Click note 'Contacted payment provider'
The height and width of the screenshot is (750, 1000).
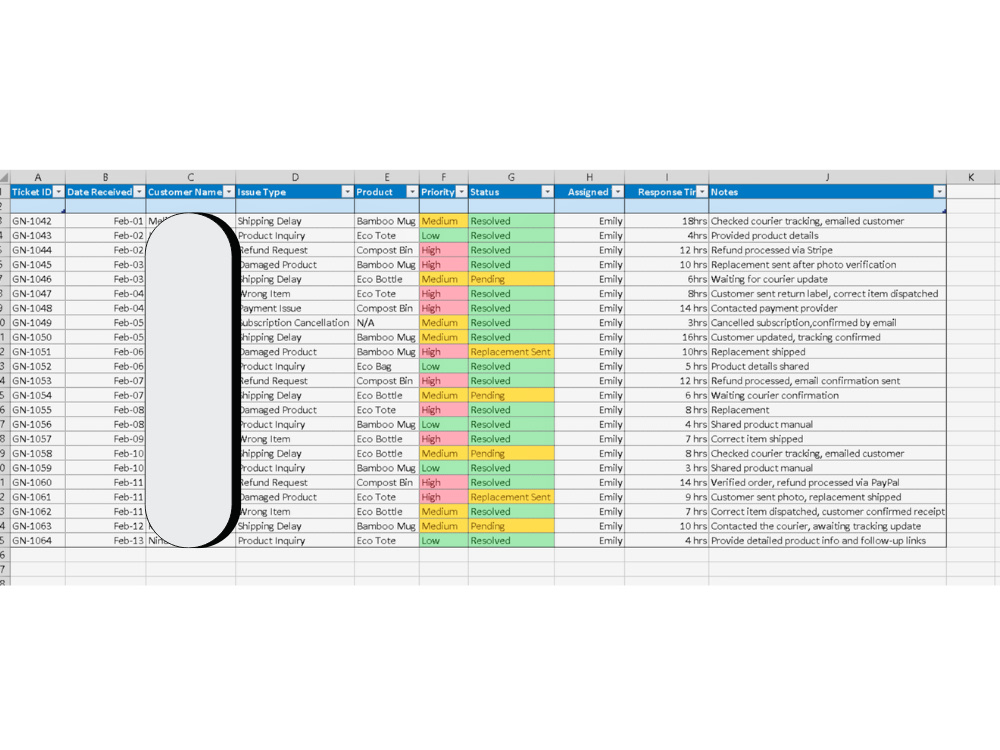[774, 308]
